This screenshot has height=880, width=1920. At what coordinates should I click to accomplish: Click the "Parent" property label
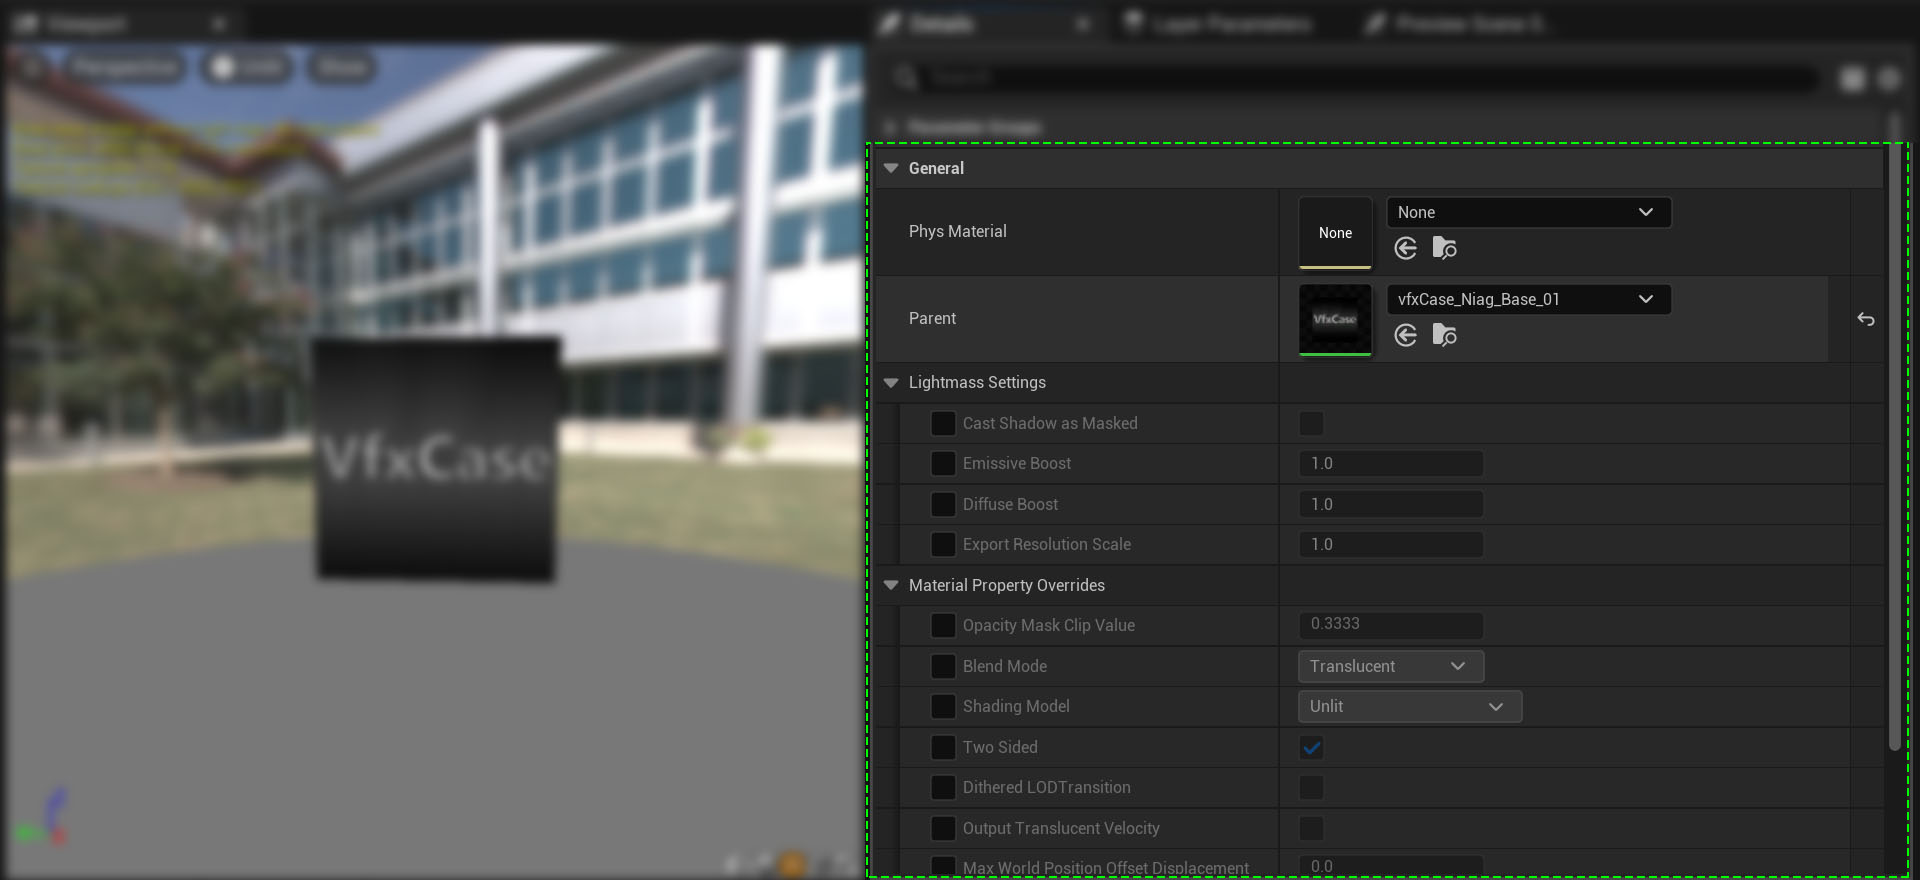[x=932, y=318]
